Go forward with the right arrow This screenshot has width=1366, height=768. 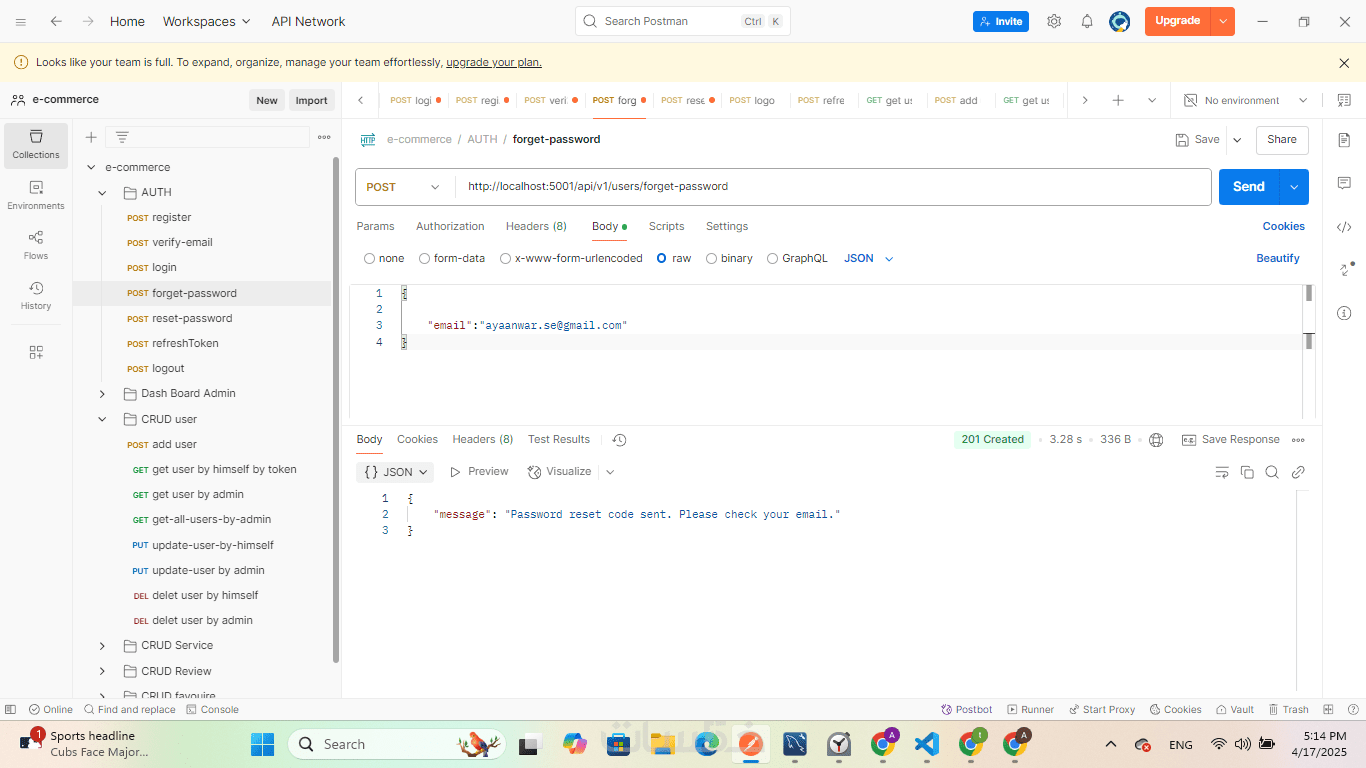point(88,21)
